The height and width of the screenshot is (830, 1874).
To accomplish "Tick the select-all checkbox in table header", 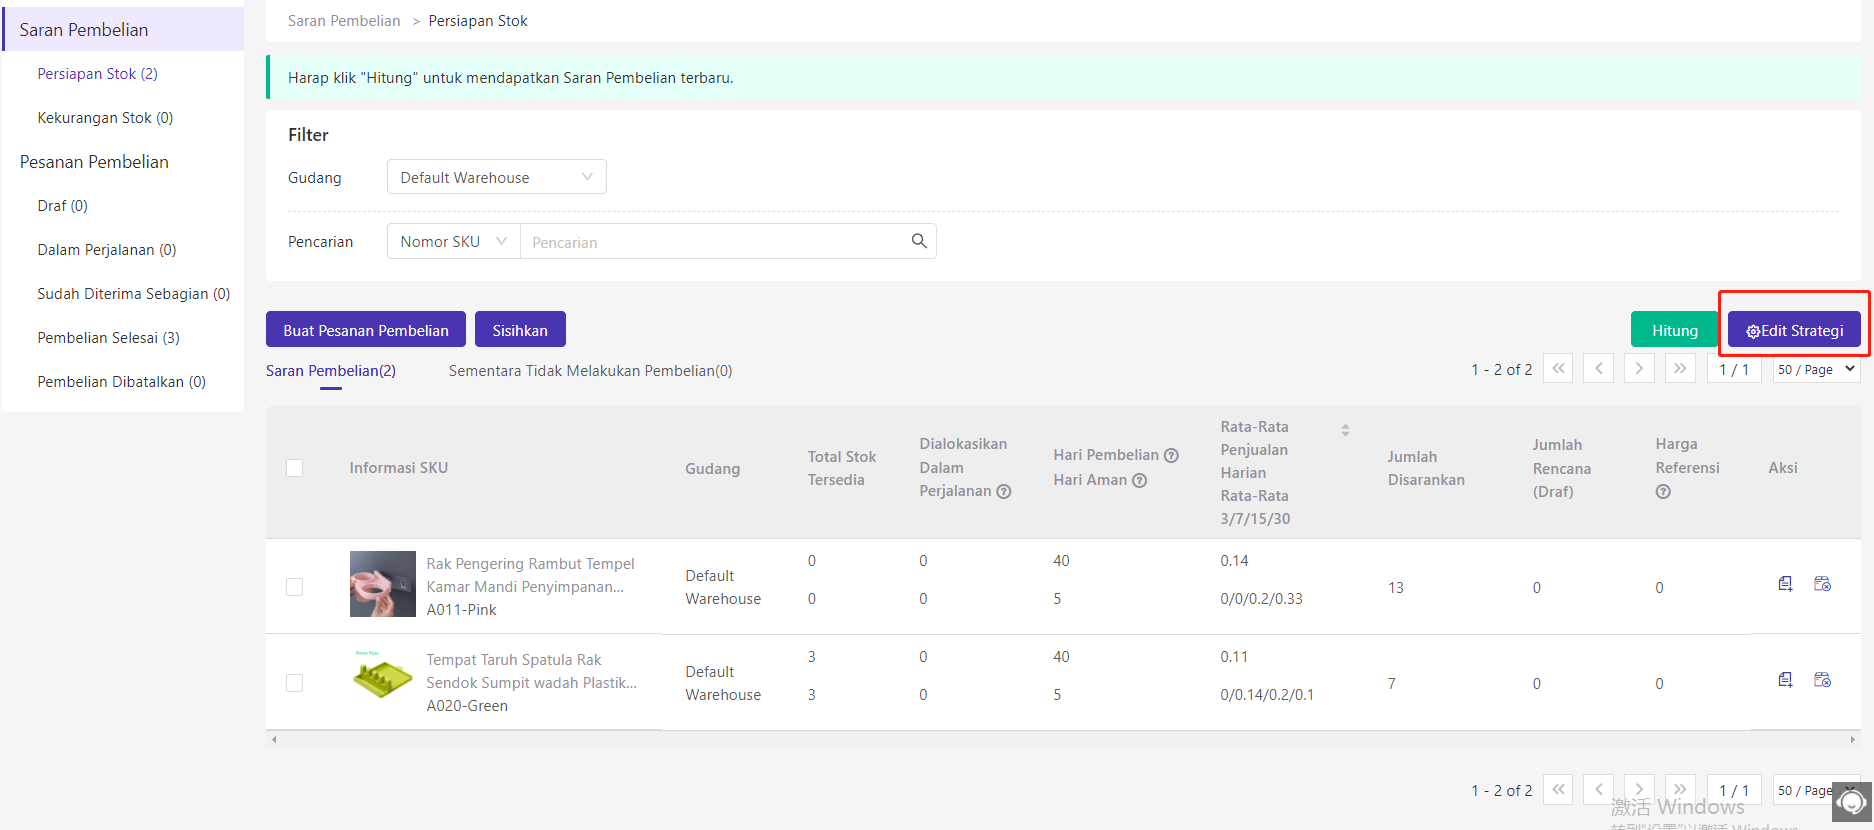I will (295, 468).
